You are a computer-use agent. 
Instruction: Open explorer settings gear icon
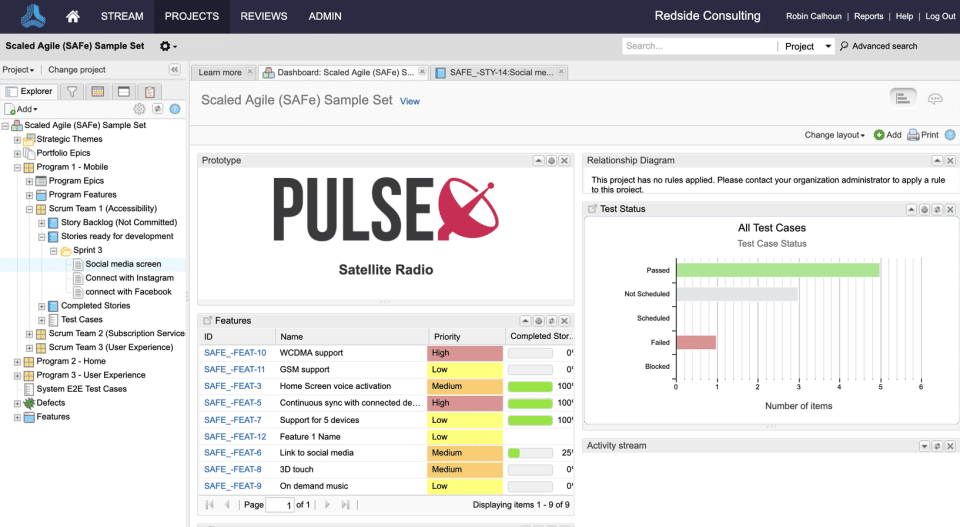click(x=140, y=109)
